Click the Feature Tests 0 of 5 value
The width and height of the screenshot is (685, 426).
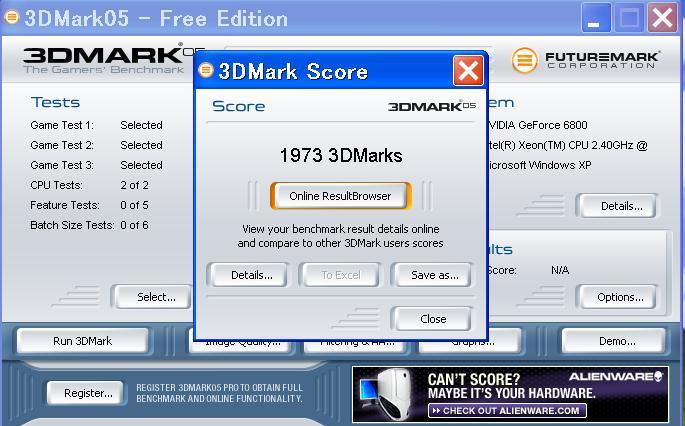[134, 205]
